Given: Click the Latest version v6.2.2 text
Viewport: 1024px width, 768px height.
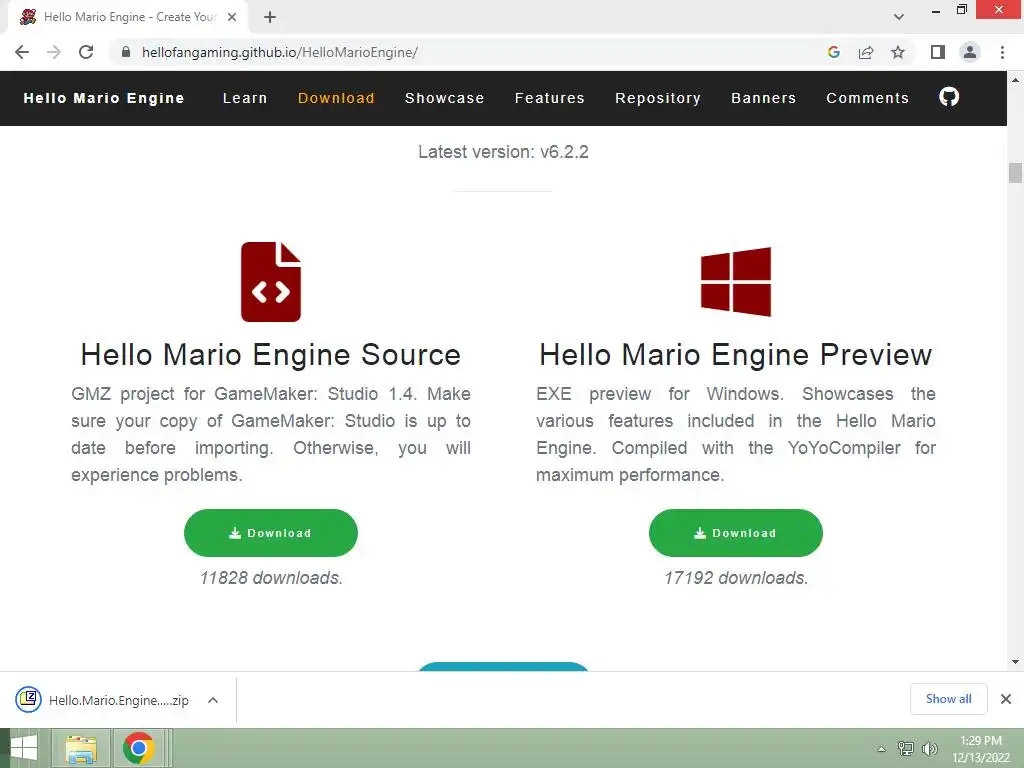Looking at the screenshot, I should (504, 152).
